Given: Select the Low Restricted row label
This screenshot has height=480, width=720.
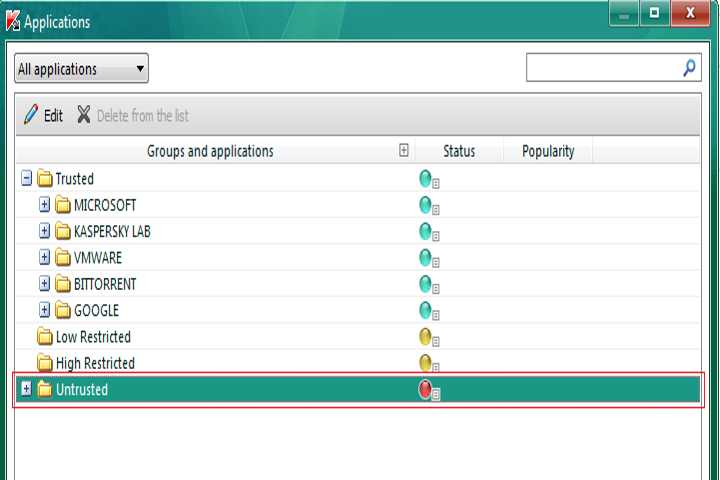Looking at the screenshot, I should coord(93,337).
